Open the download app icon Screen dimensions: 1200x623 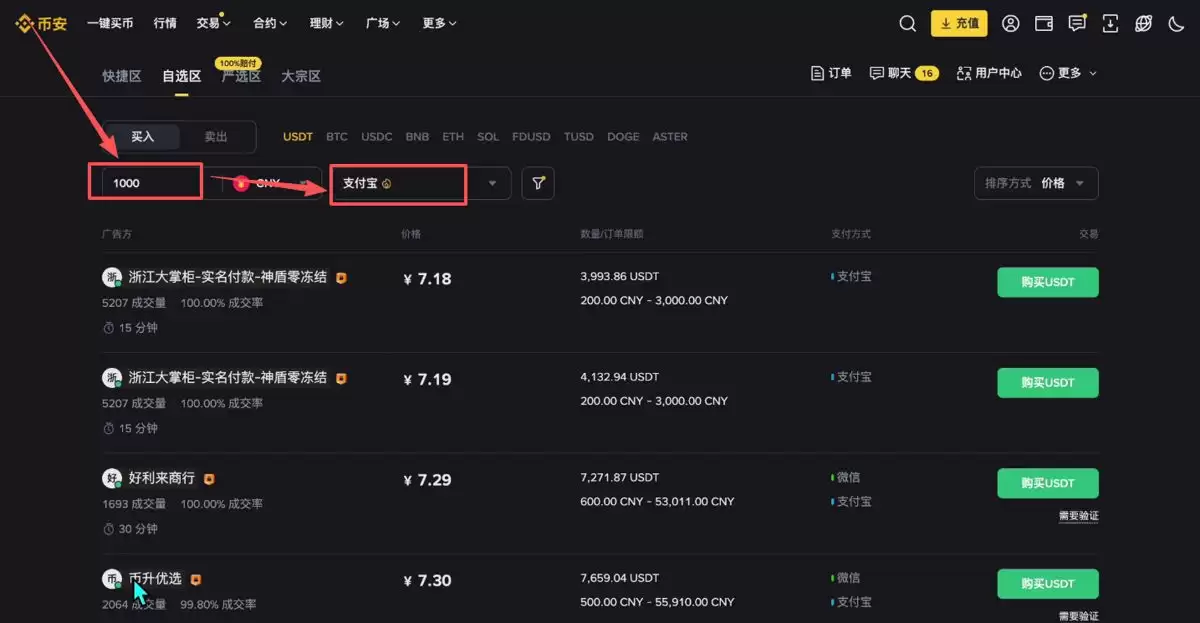click(1110, 23)
